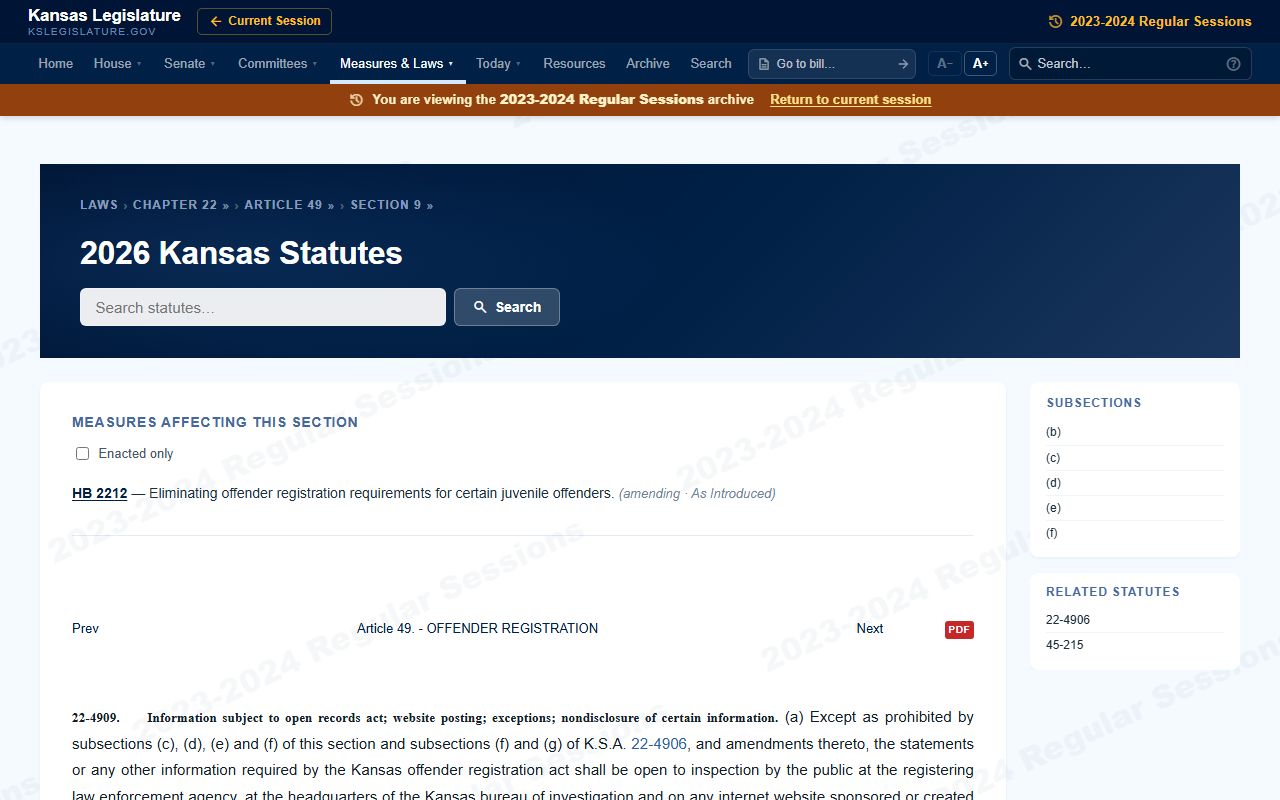Decrease font size with the A- button

click(x=944, y=64)
